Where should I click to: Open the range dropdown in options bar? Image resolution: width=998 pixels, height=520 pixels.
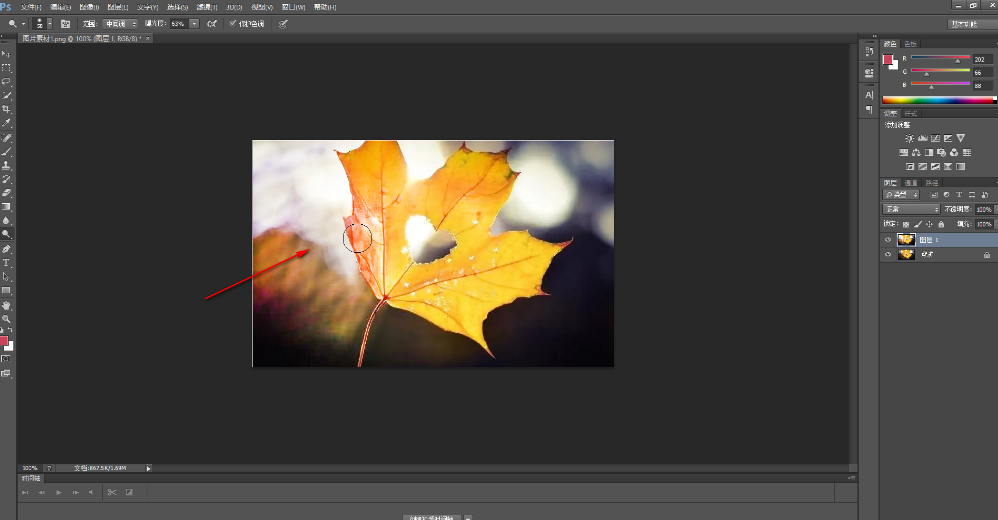[121, 23]
